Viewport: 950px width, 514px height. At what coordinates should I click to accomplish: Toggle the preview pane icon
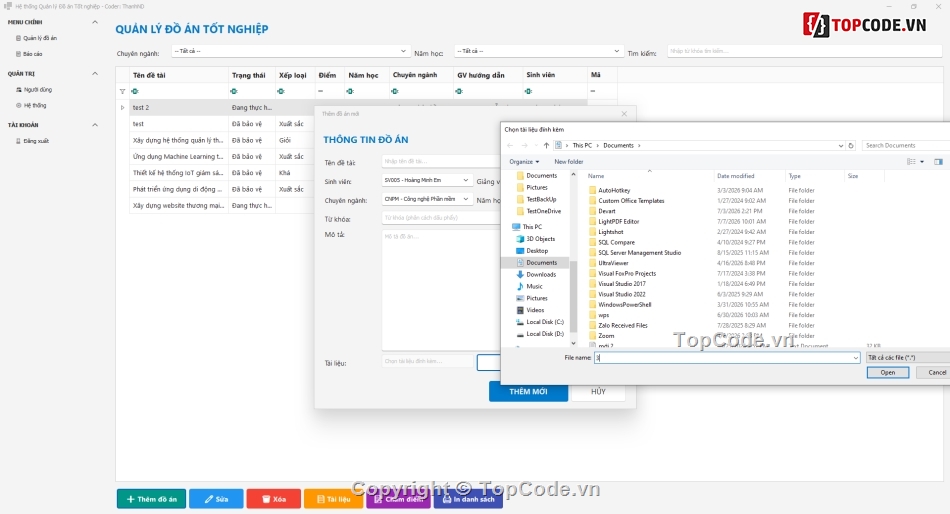tap(938, 162)
